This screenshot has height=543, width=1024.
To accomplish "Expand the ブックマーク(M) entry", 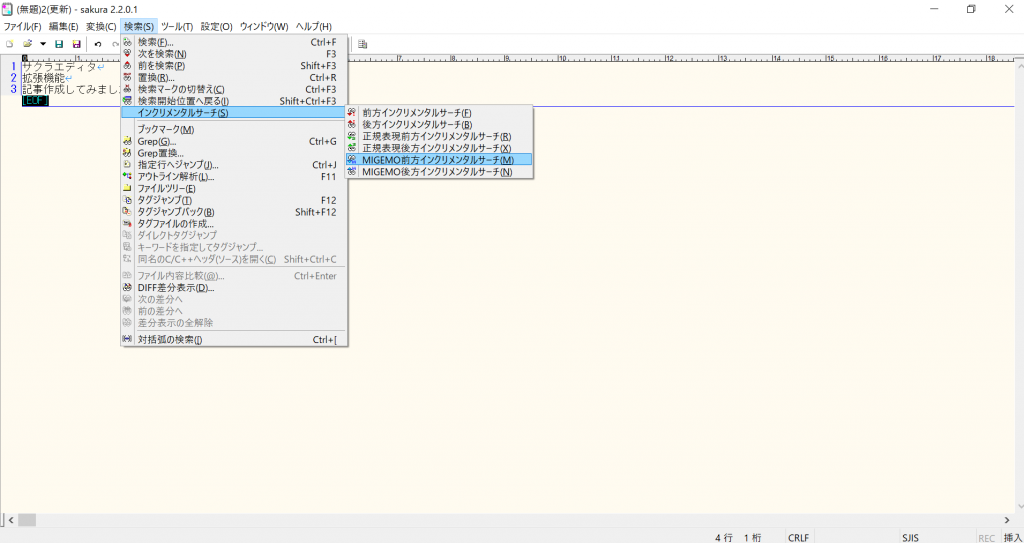I will pos(234,129).
